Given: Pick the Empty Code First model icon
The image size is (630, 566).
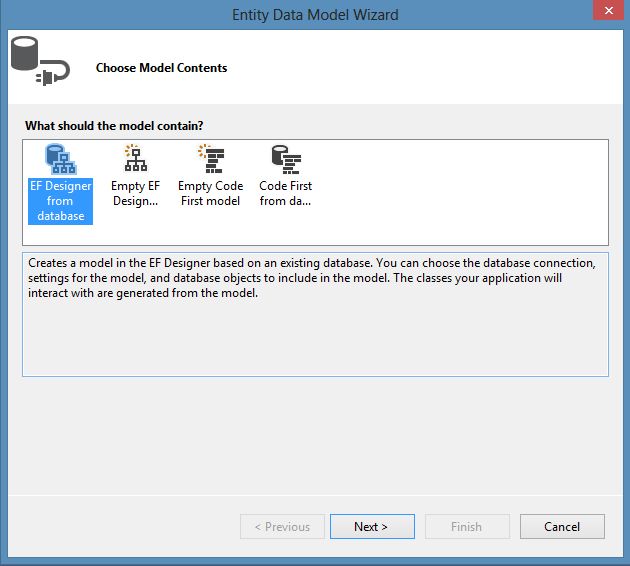Looking at the screenshot, I should coord(211,158).
